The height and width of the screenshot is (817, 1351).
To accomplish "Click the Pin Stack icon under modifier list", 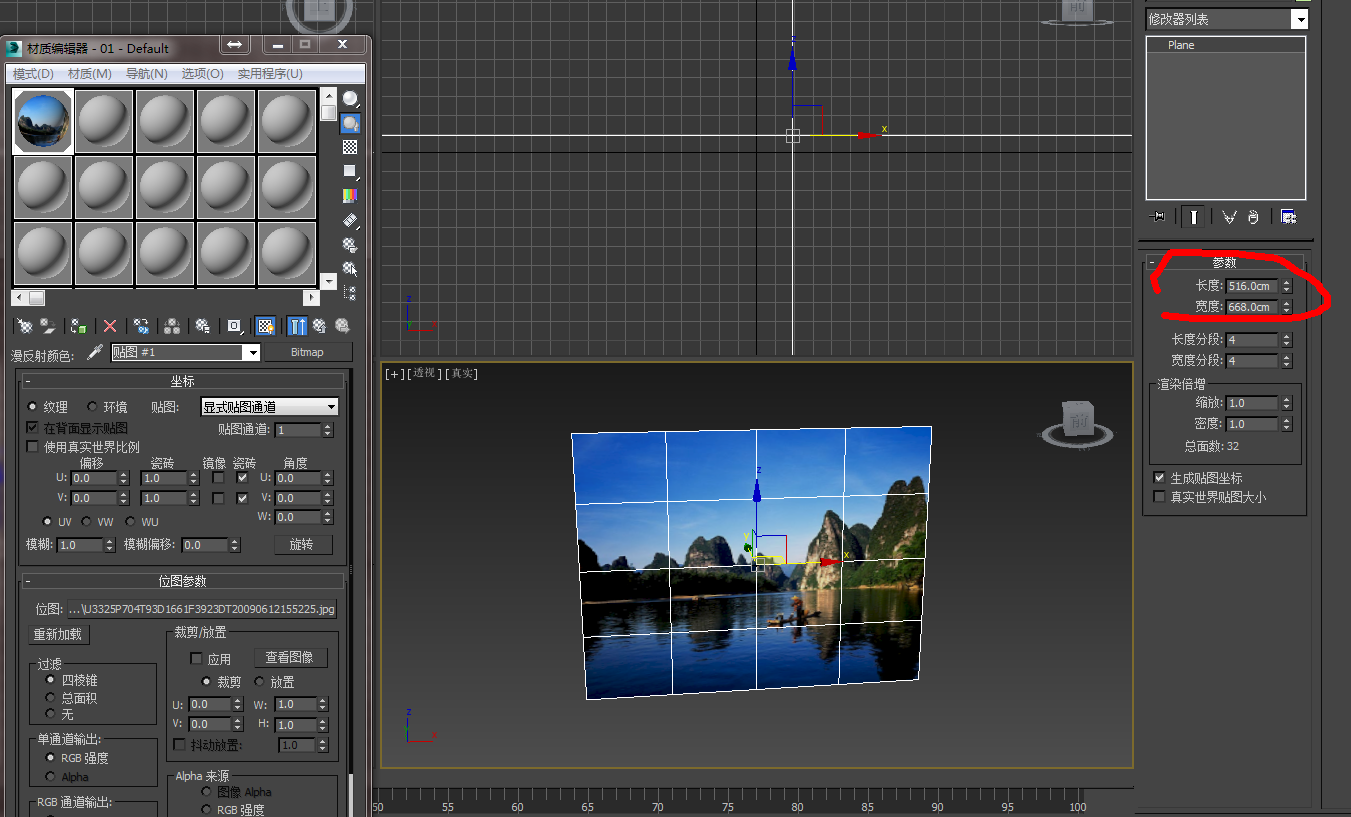I will (1159, 216).
